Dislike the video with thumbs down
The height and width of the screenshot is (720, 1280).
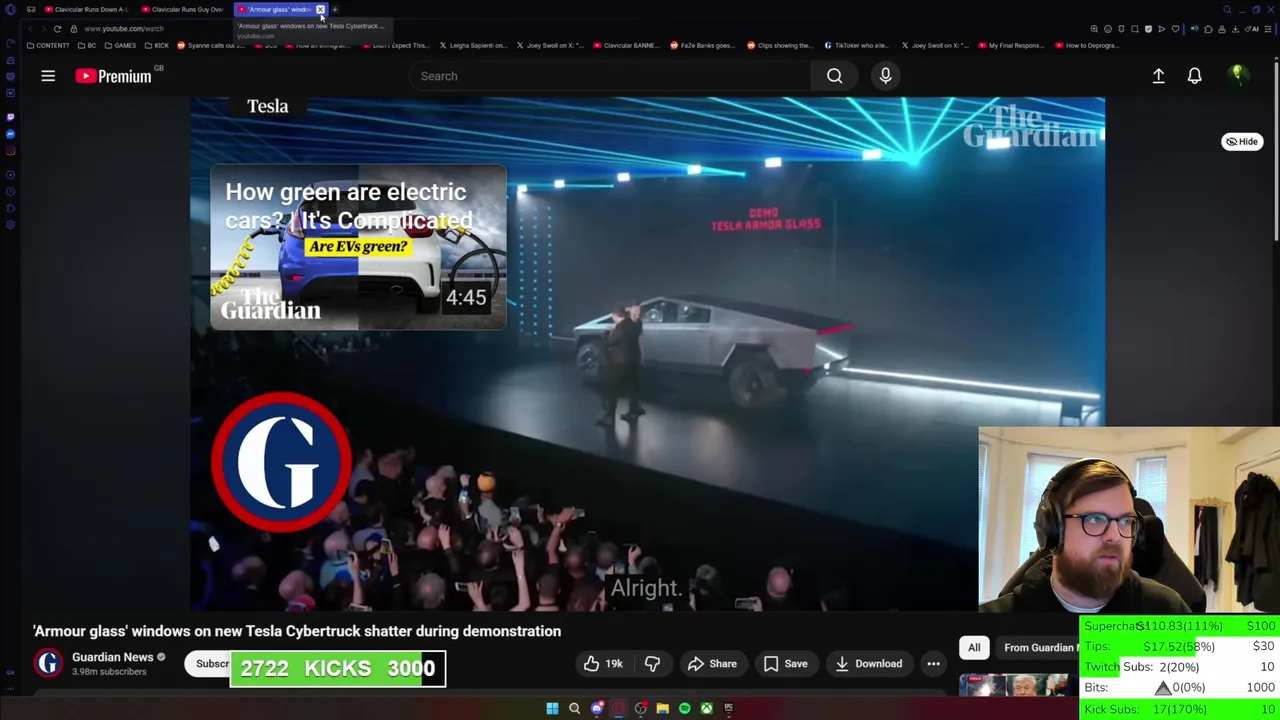pyautogui.click(x=652, y=664)
